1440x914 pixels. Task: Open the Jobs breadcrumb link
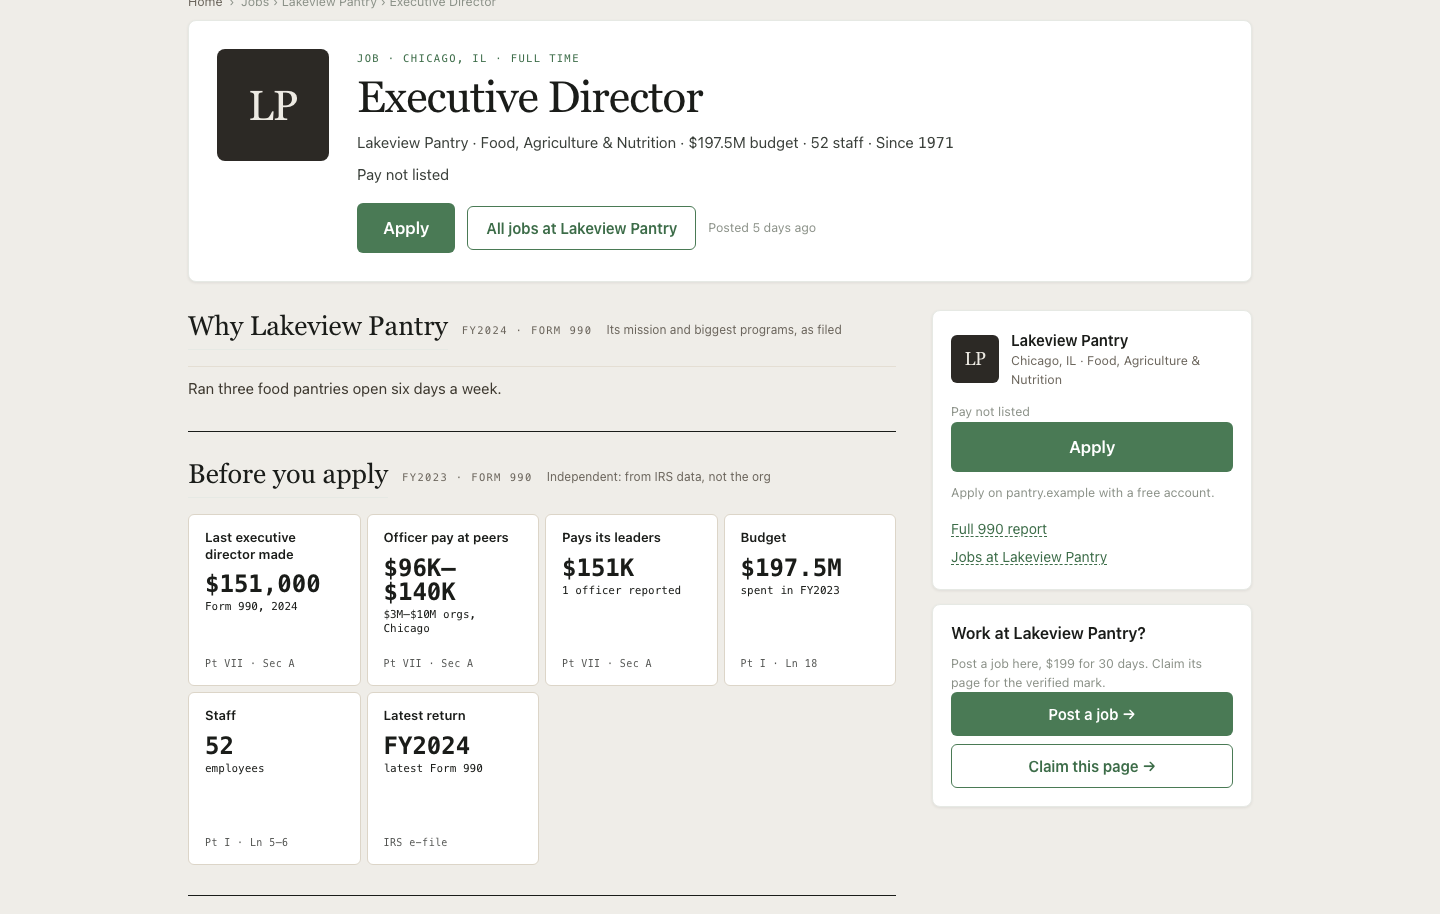(255, 3)
